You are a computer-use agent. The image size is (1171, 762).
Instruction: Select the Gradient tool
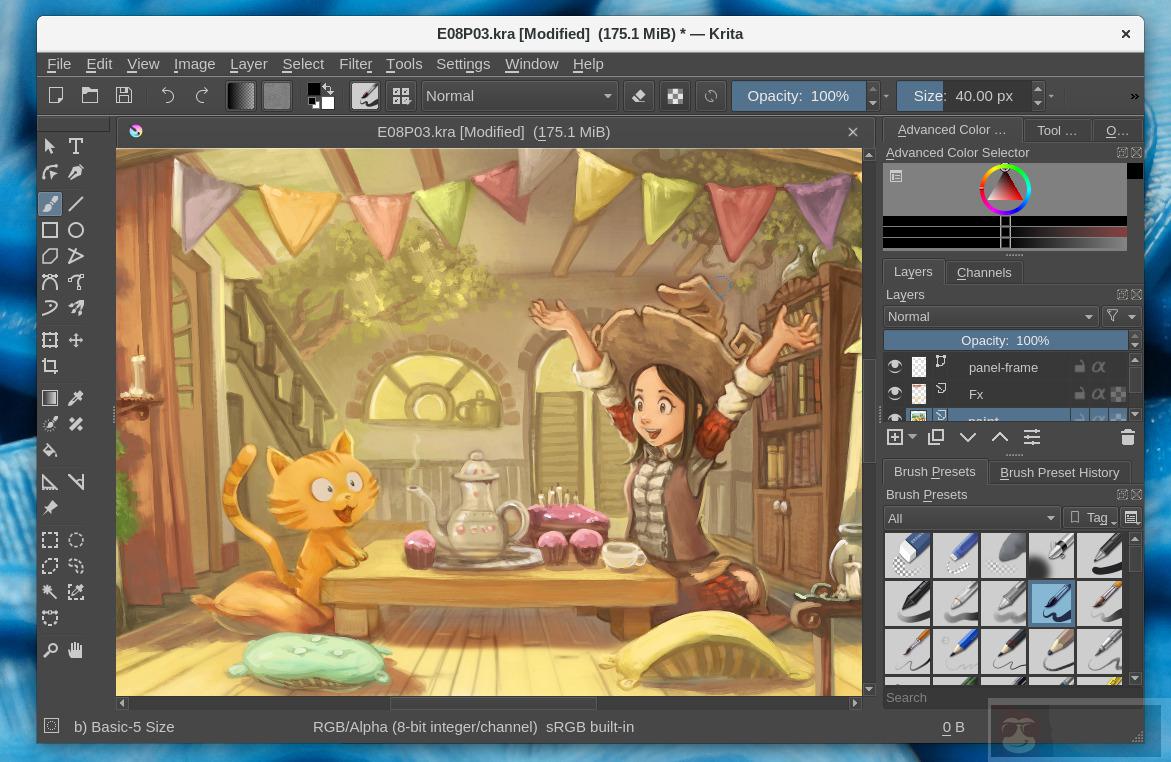coord(50,397)
